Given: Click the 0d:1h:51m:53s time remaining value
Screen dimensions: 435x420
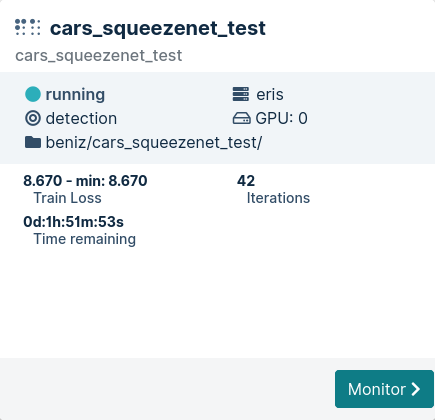Looking at the screenshot, I should pyautogui.click(x=73, y=222).
